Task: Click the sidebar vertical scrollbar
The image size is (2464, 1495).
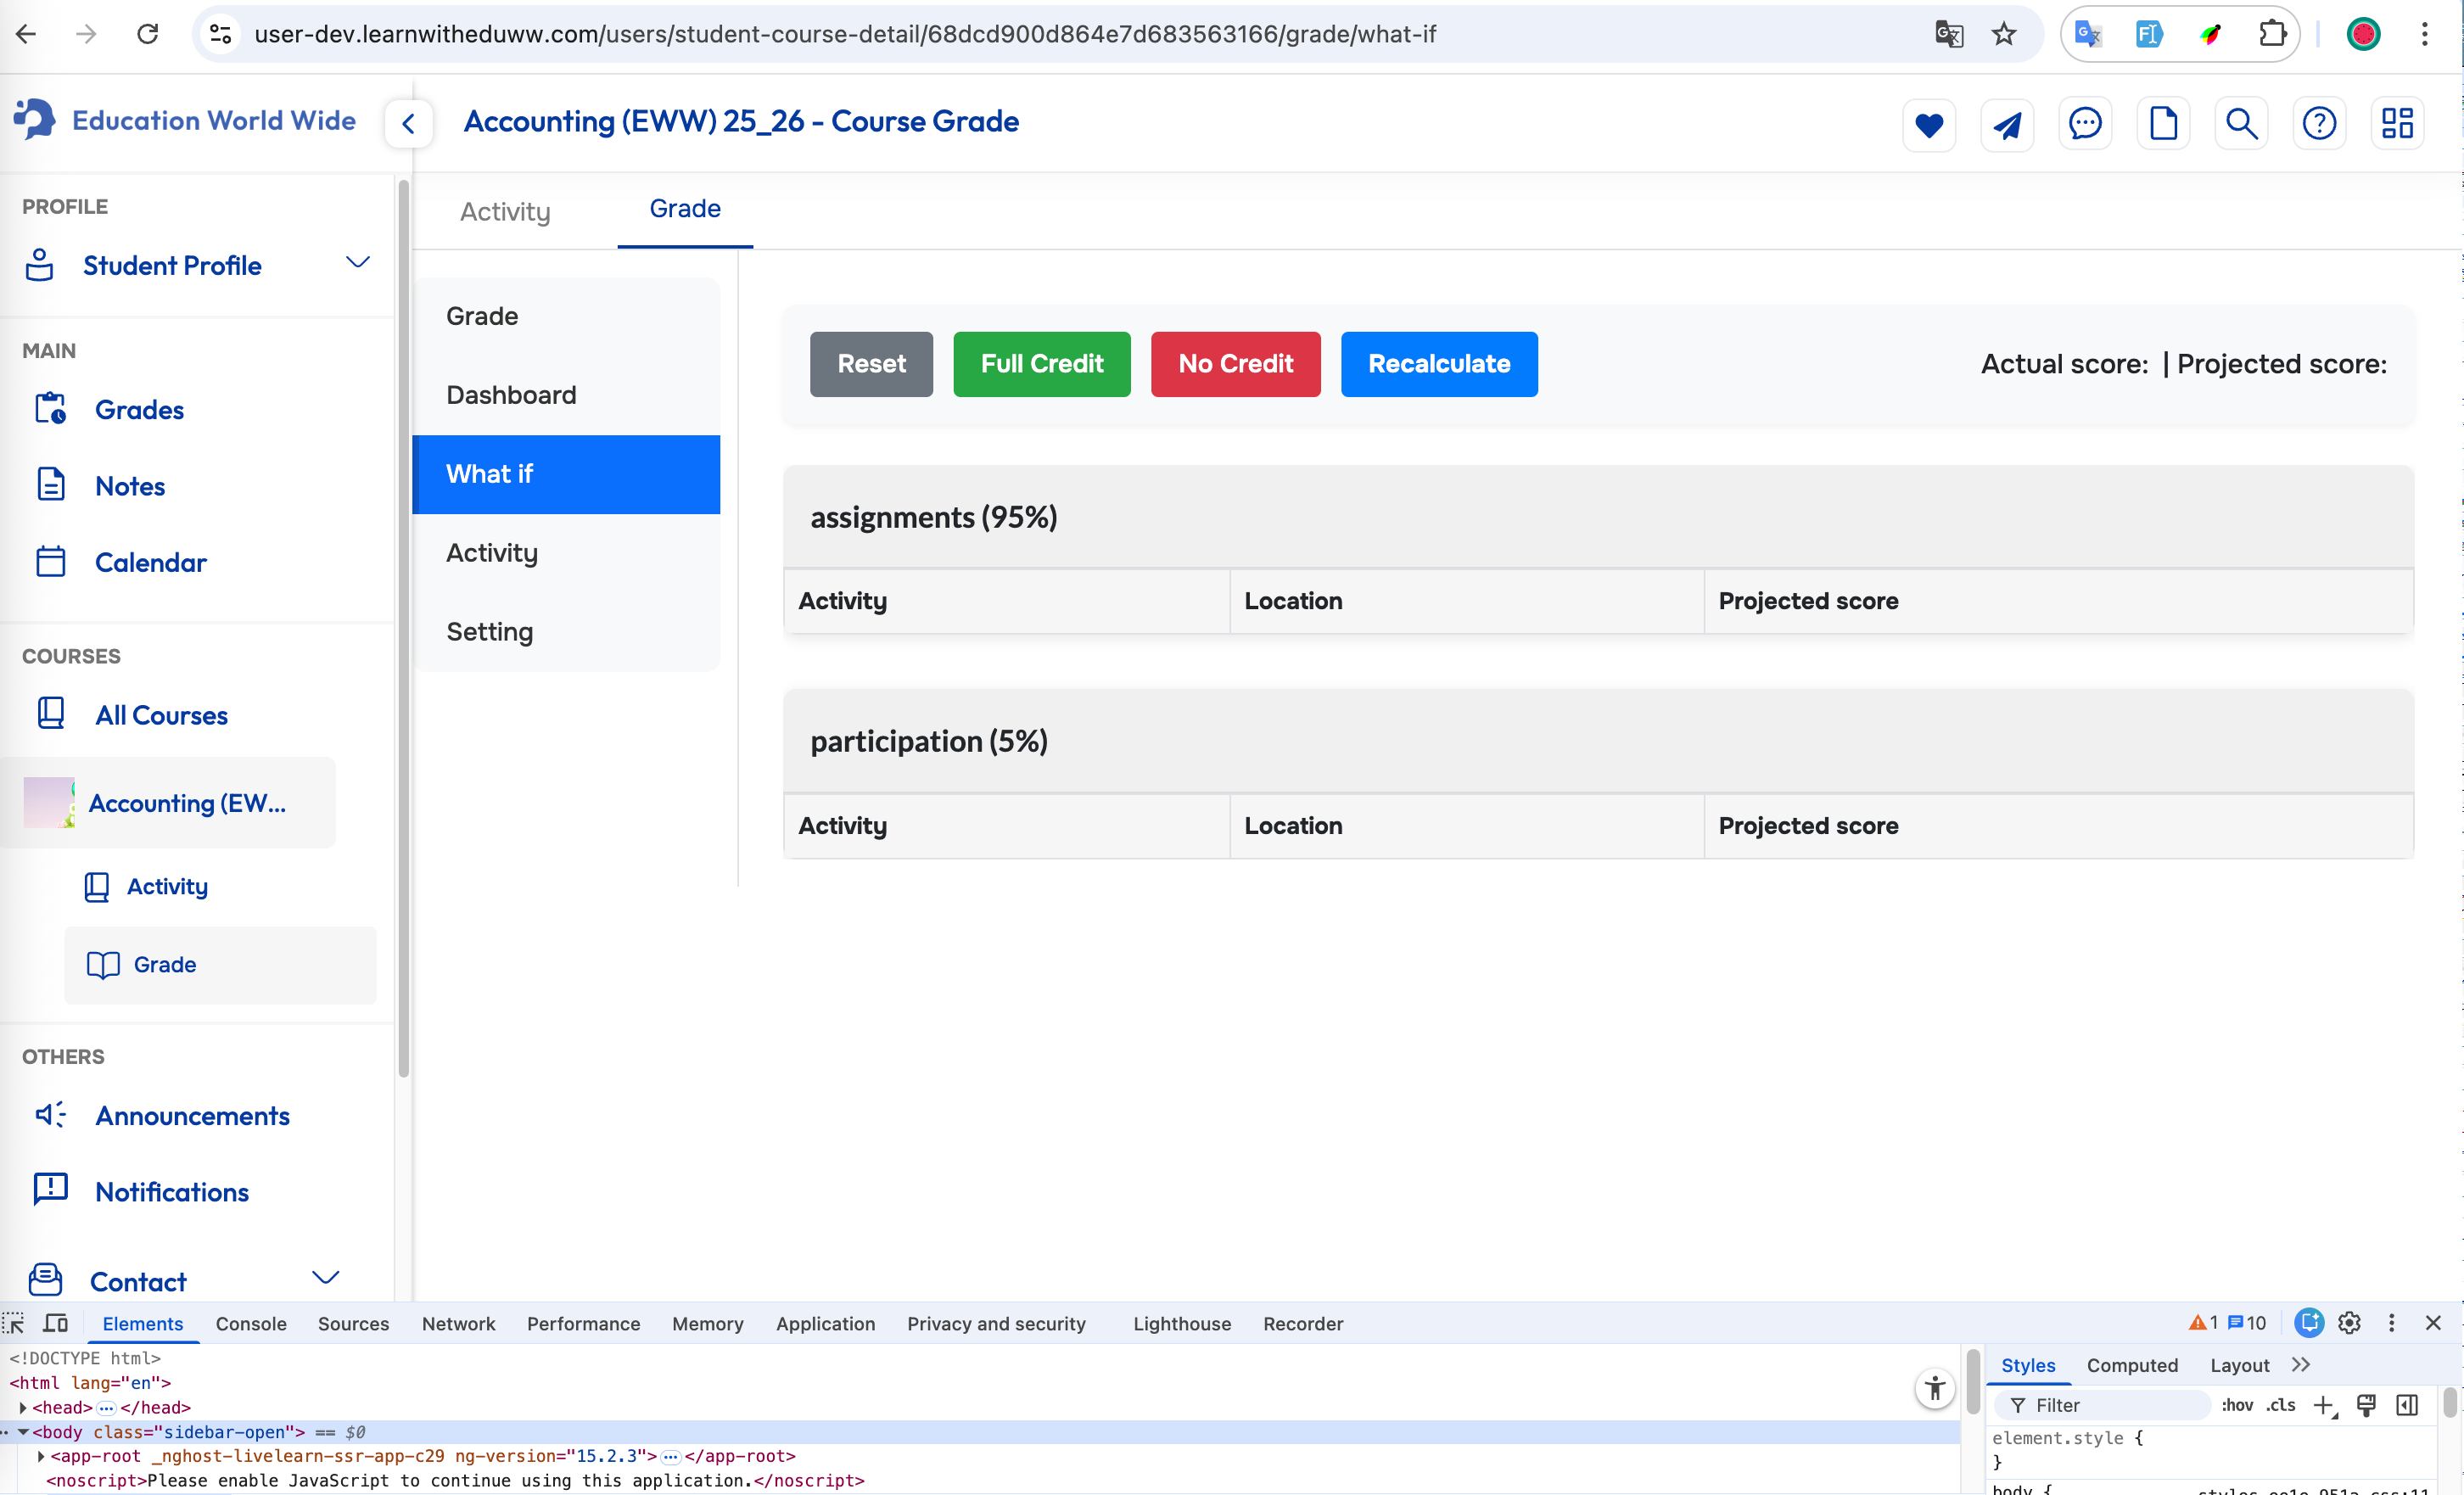Action: pos(403,630)
